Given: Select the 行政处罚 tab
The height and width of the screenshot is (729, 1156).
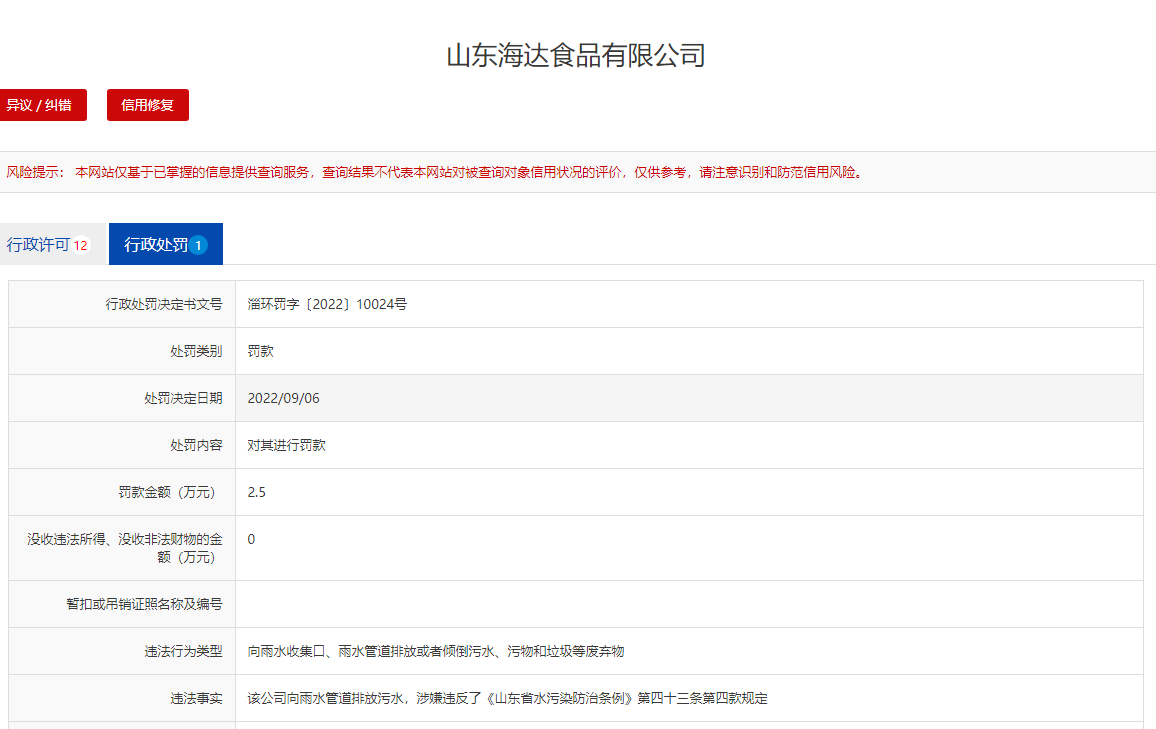Looking at the screenshot, I should [x=166, y=244].
